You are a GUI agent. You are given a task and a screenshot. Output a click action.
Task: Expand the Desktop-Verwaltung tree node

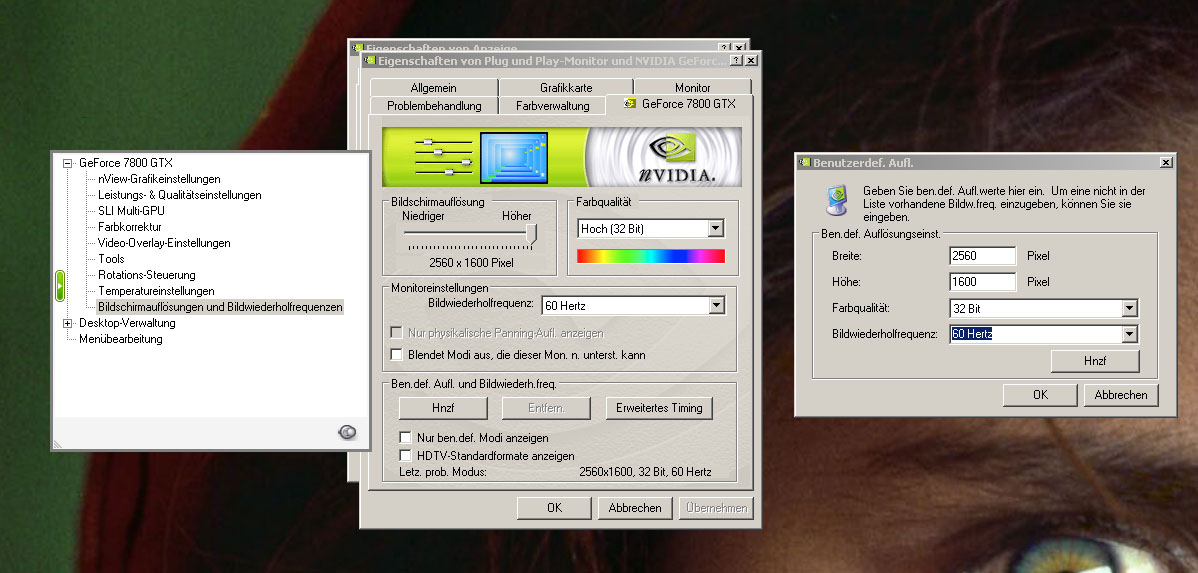(68, 323)
